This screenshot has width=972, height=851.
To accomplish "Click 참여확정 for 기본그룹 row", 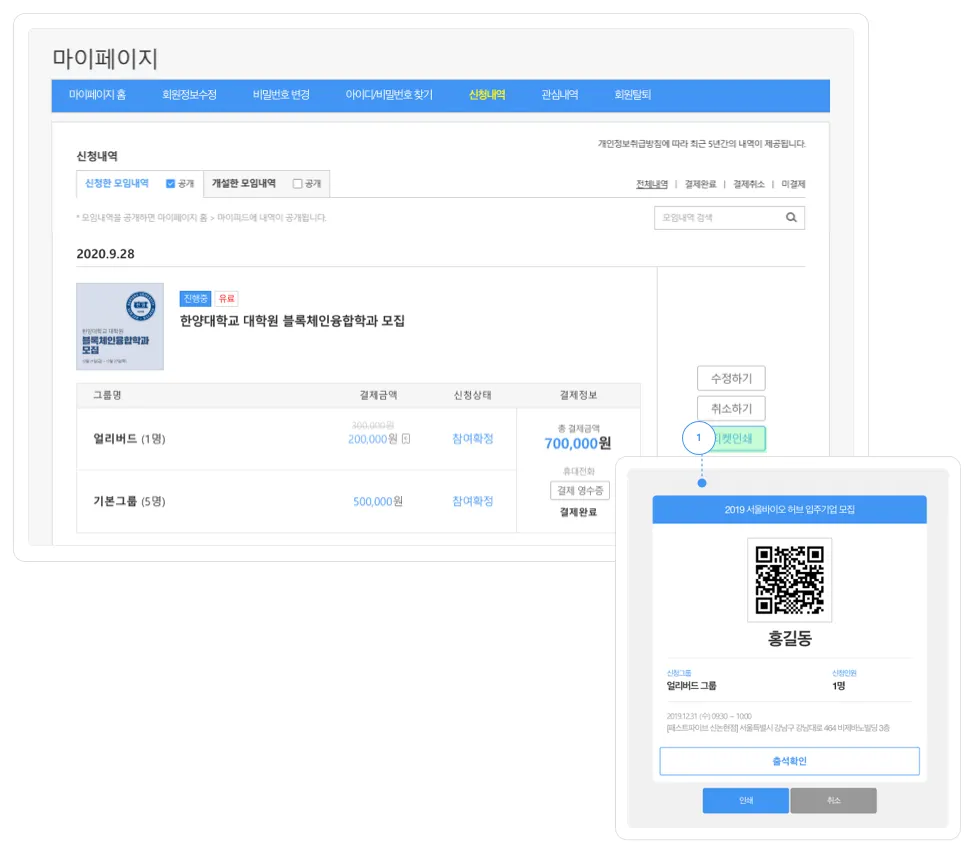I will tap(472, 501).
